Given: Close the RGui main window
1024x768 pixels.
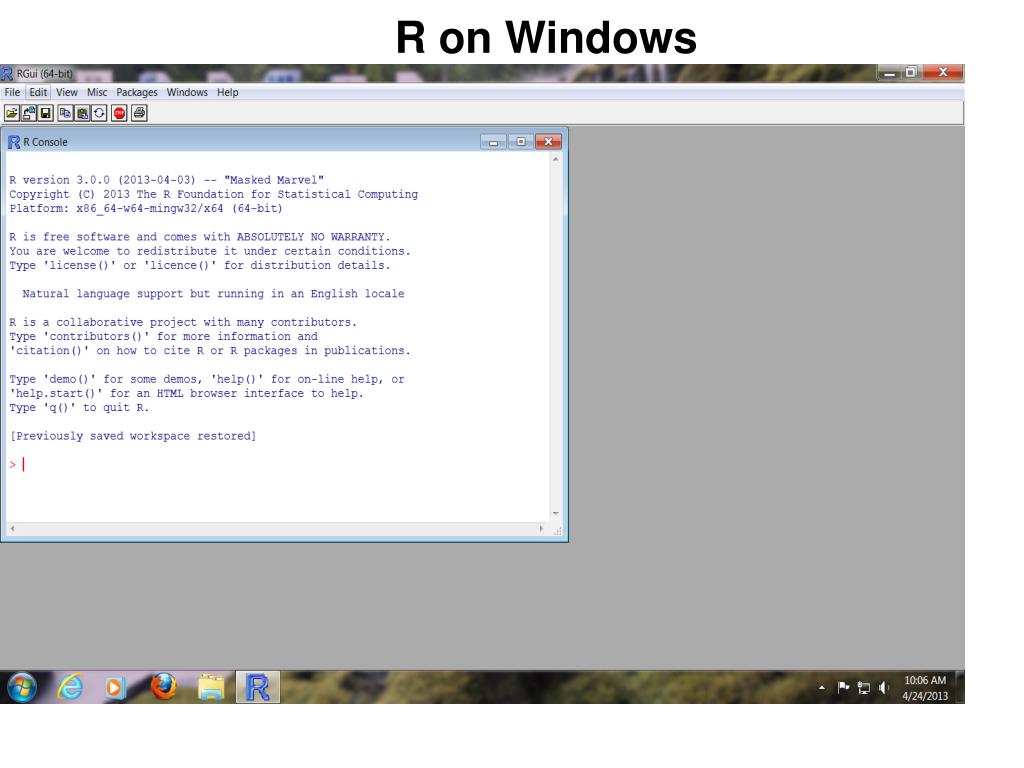Looking at the screenshot, I should [943, 72].
